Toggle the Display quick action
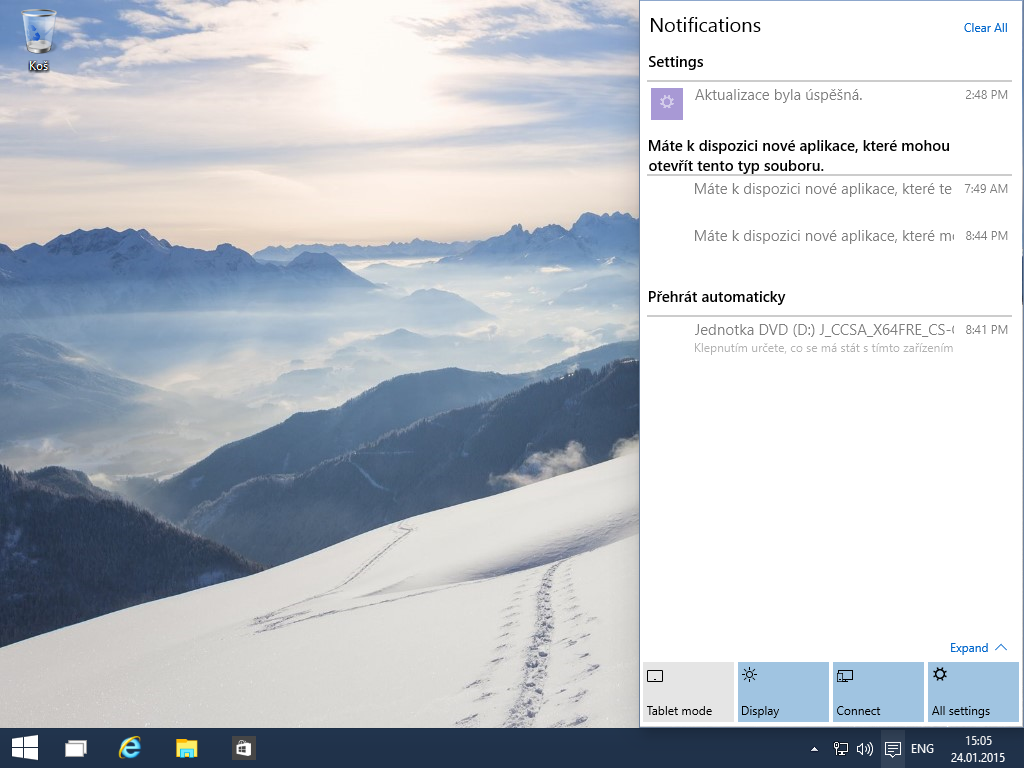The width and height of the screenshot is (1024, 768). [x=782, y=691]
